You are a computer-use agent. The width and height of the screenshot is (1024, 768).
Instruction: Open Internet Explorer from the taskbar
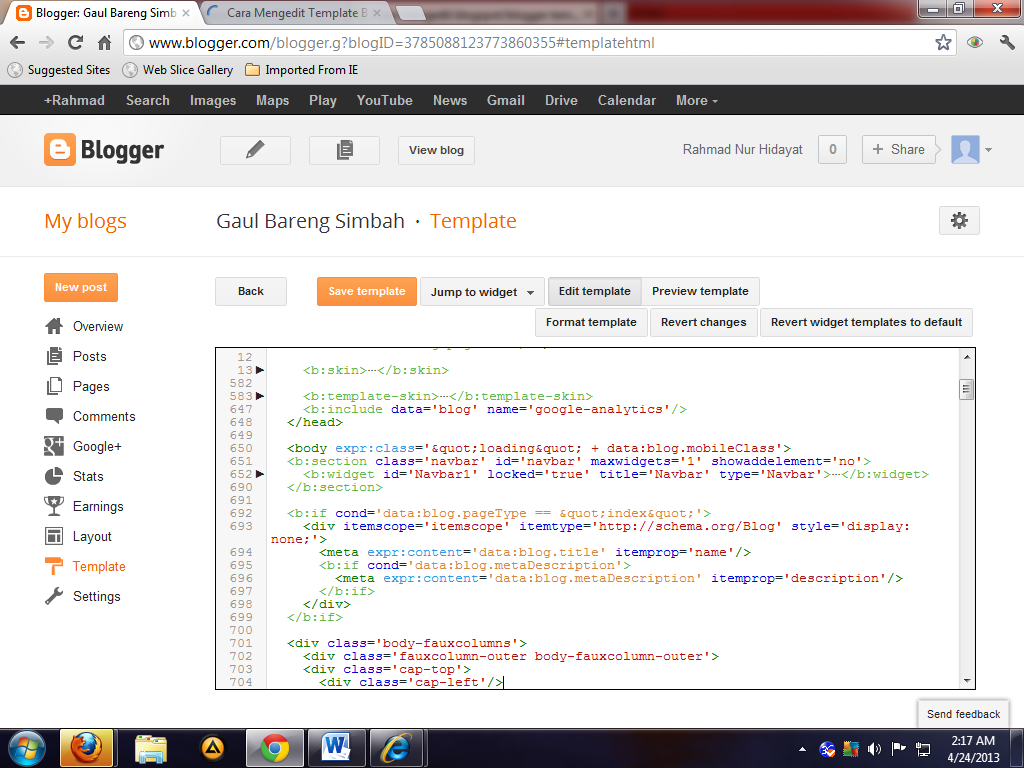396,748
